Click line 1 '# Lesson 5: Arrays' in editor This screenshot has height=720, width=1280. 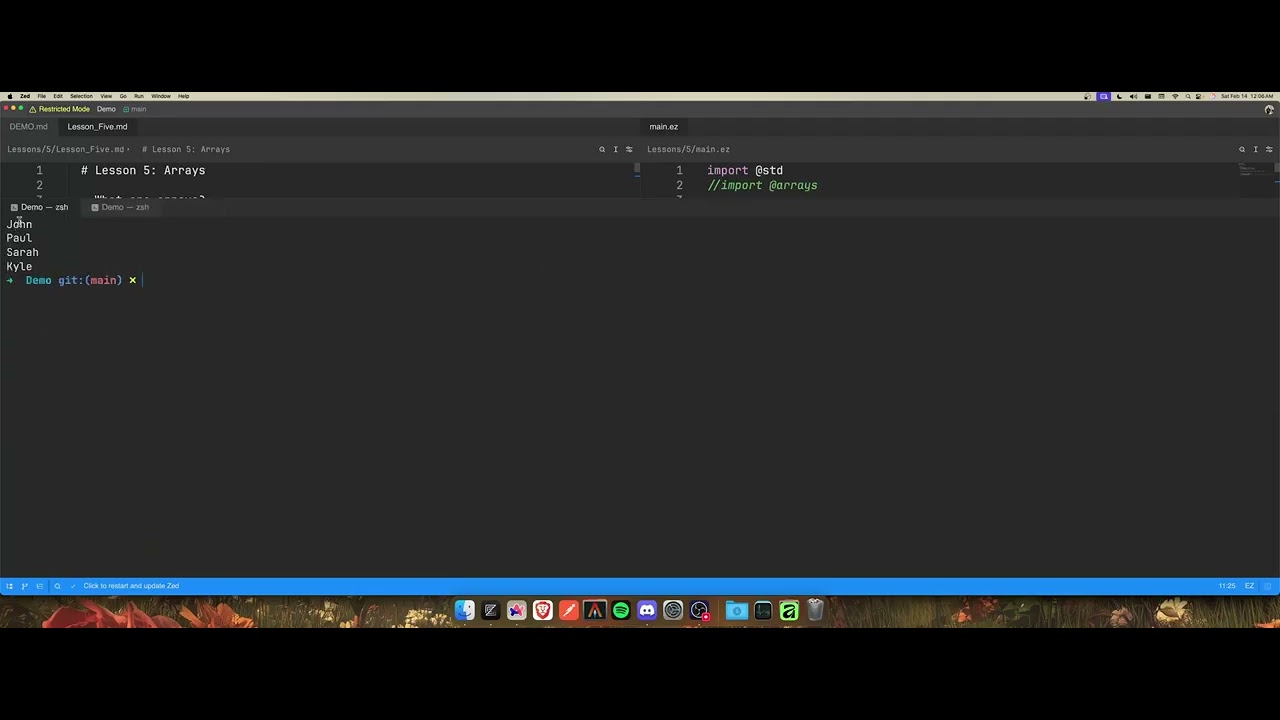click(x=143, y=171)
